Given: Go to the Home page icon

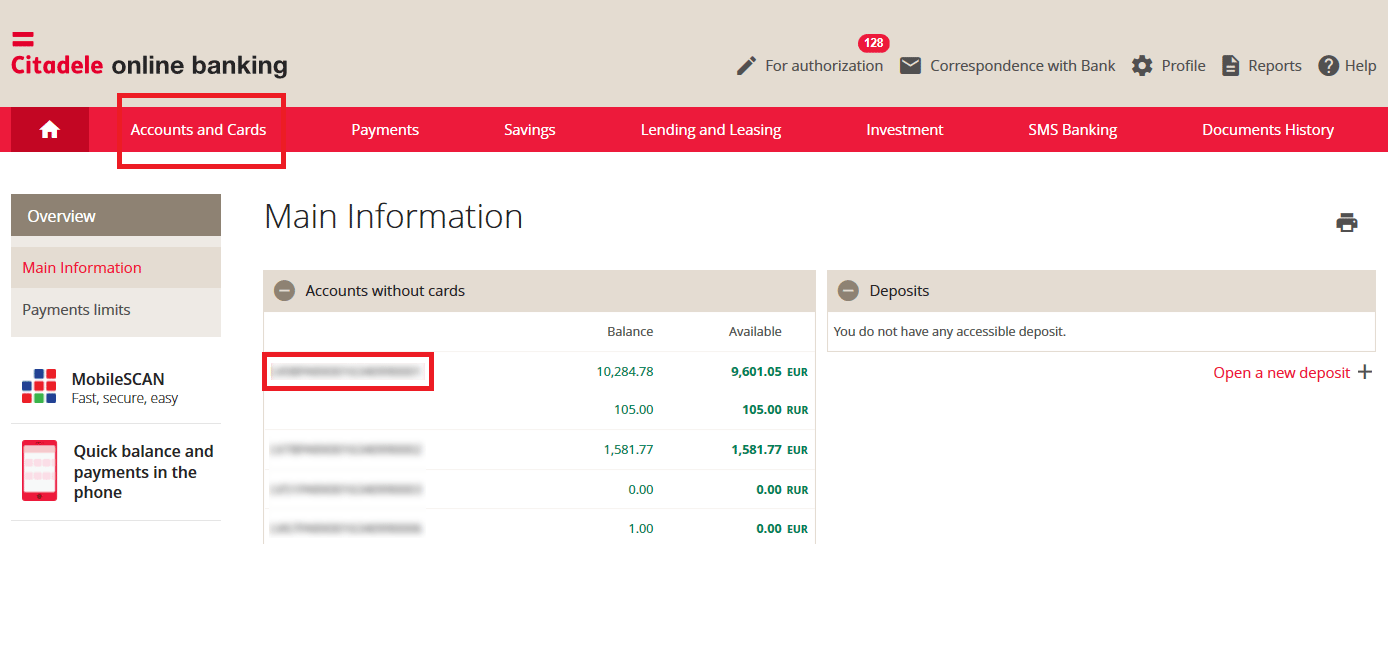Looking at the screenshot, I should point(50,130).
